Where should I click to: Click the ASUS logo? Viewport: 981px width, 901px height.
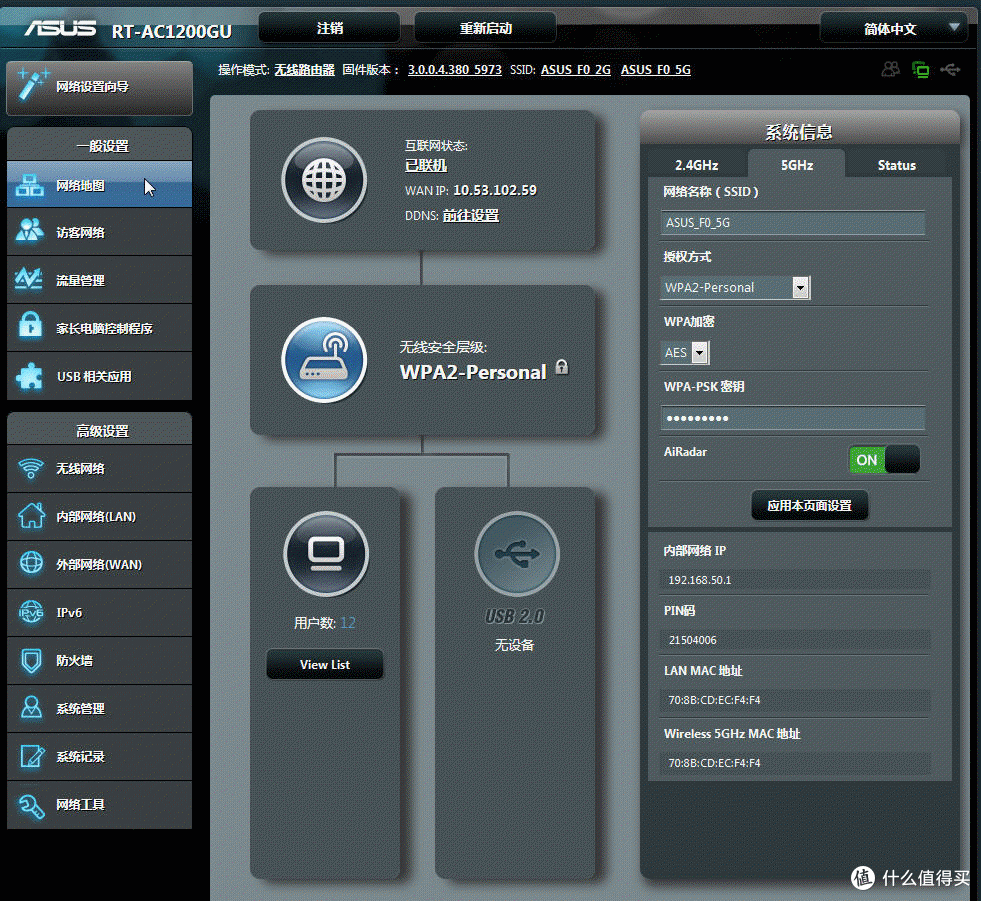pos(60,28)
